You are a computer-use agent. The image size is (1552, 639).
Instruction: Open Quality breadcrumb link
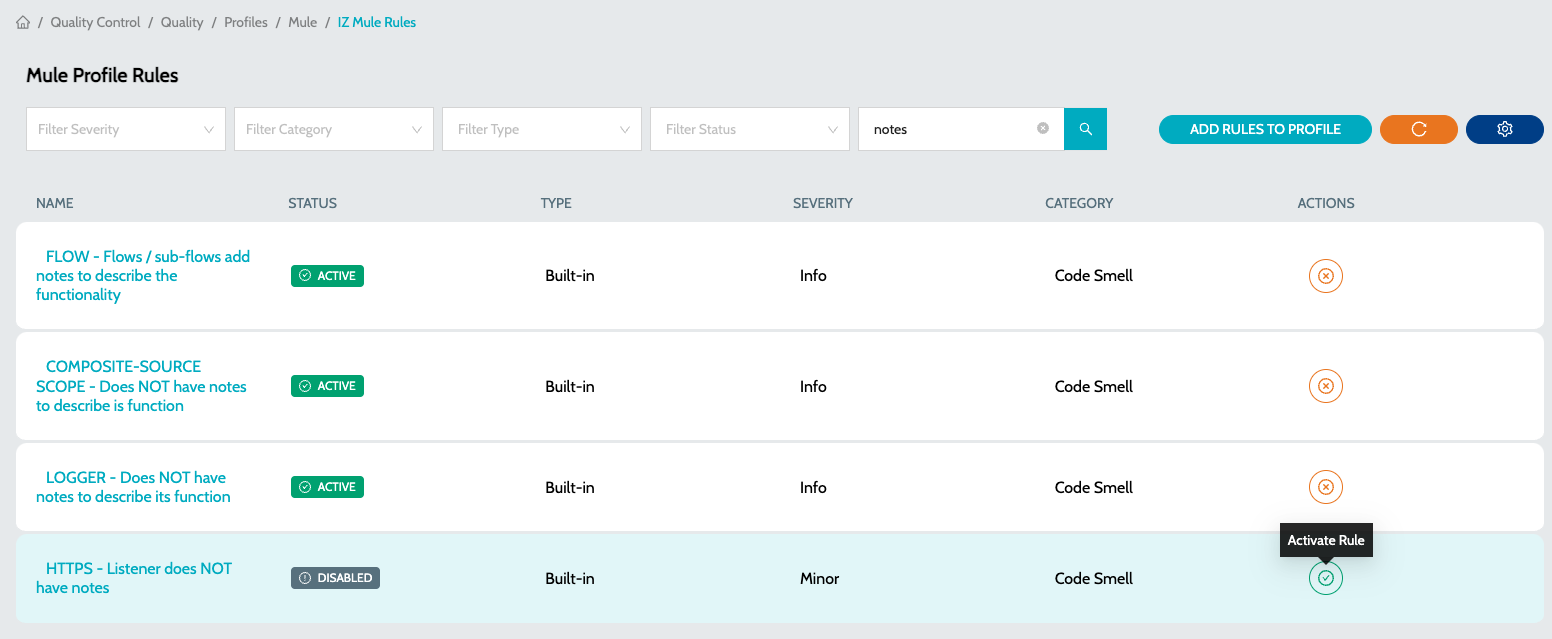pyautogui.click(x=182, y=22)
